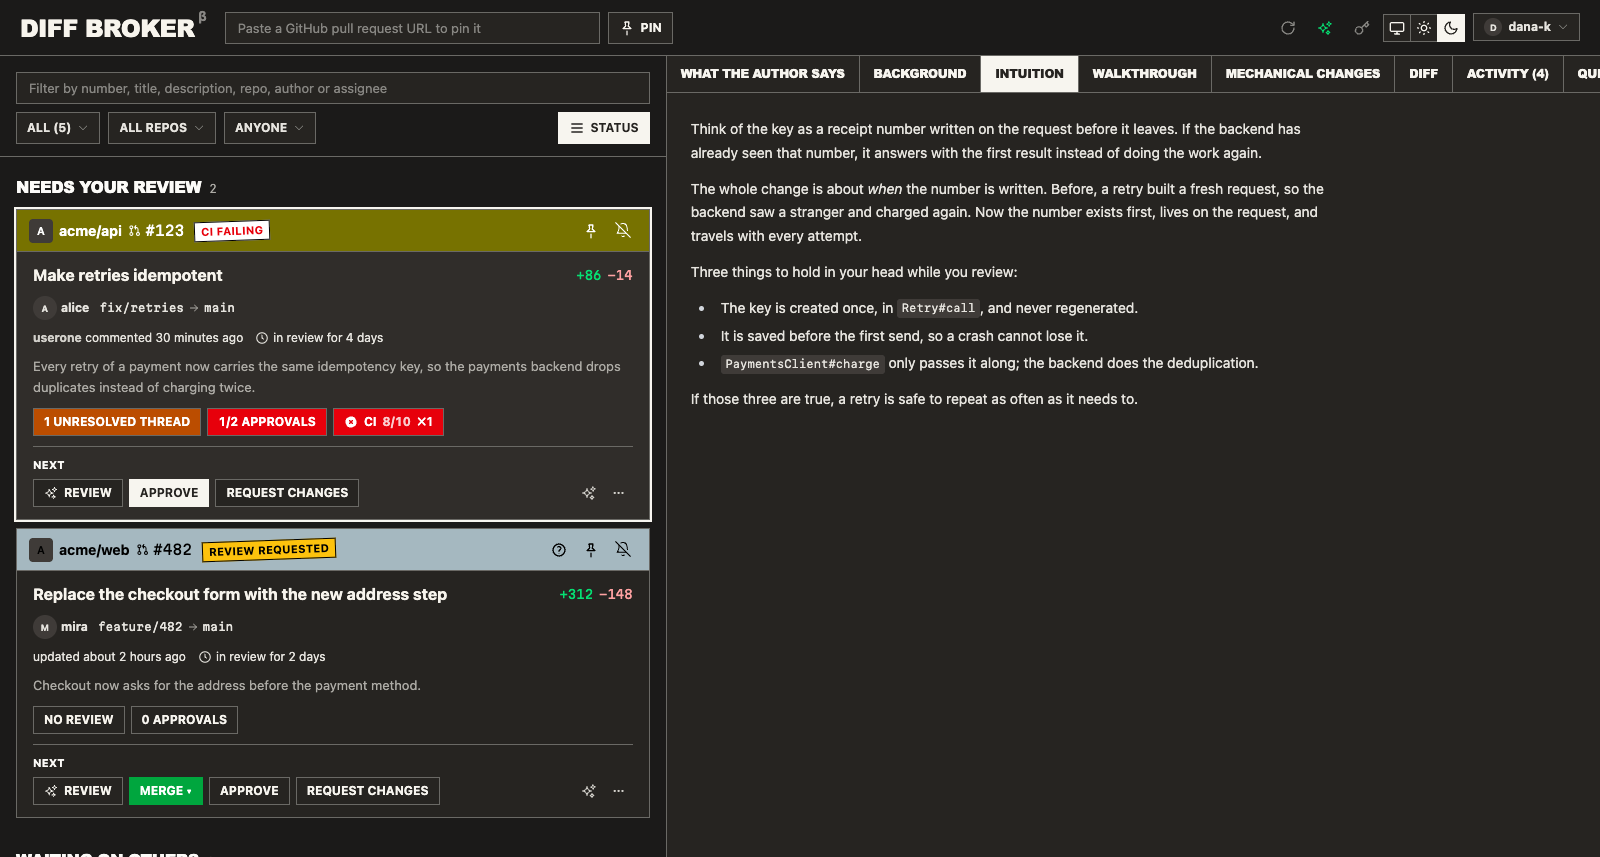Open the ANYONE assignee dropdown

270,128
